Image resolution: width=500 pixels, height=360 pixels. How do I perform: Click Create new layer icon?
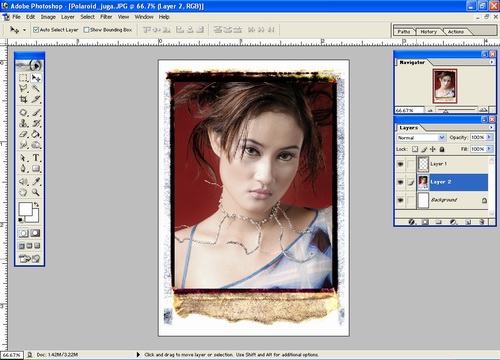(x=468, y=222)
